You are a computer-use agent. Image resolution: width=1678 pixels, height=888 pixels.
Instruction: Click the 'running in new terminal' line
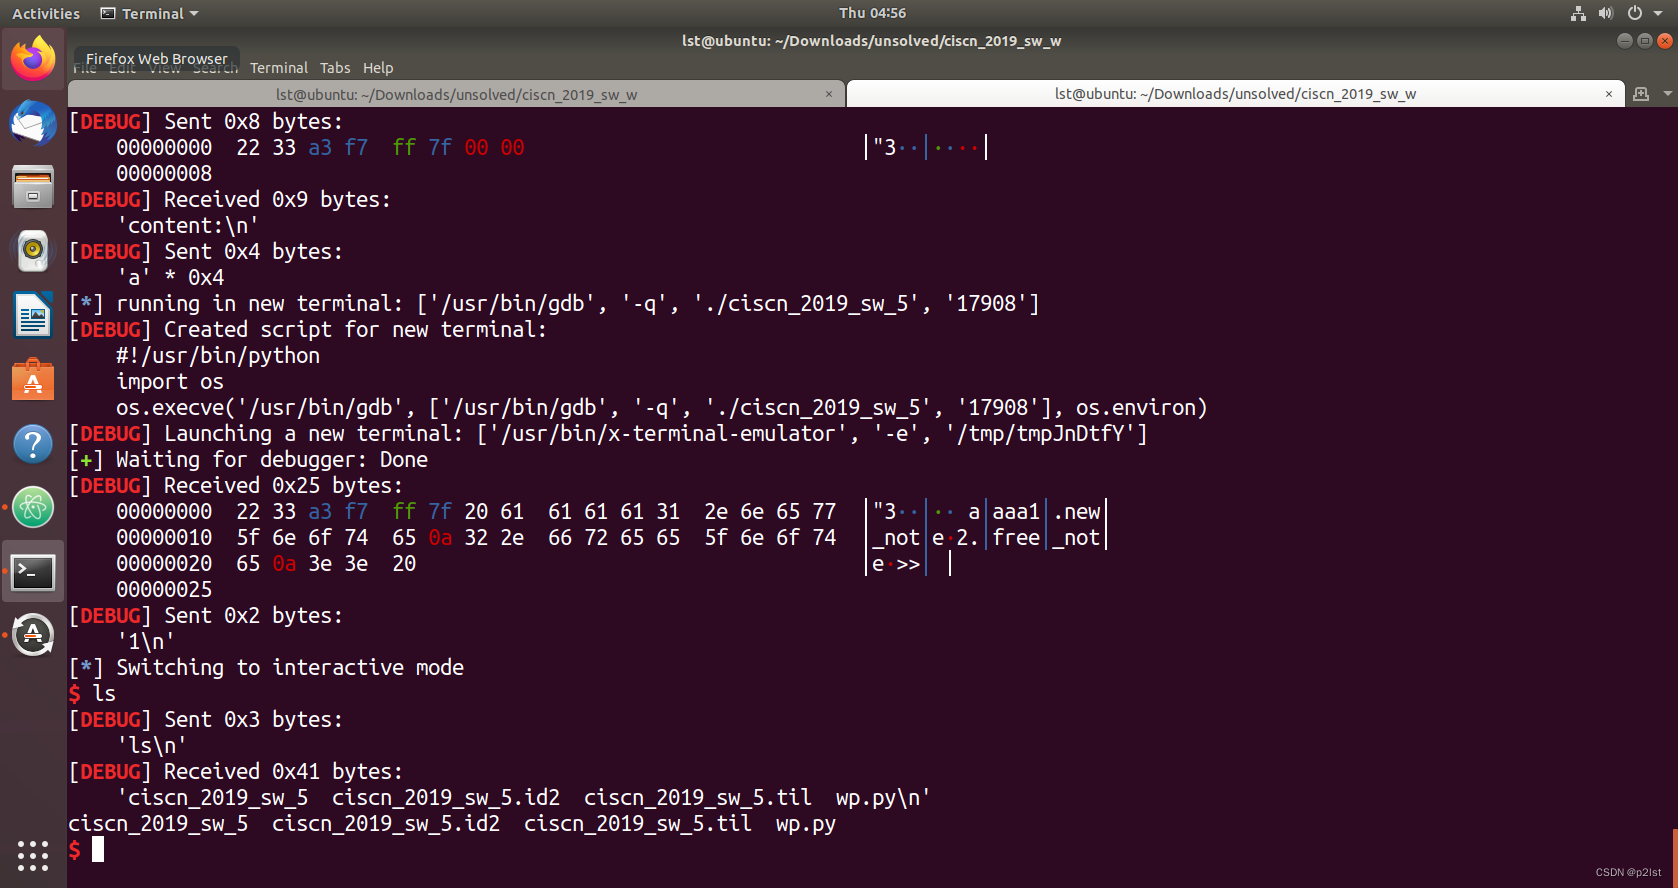pyautogui.click(x=554, y=303)
